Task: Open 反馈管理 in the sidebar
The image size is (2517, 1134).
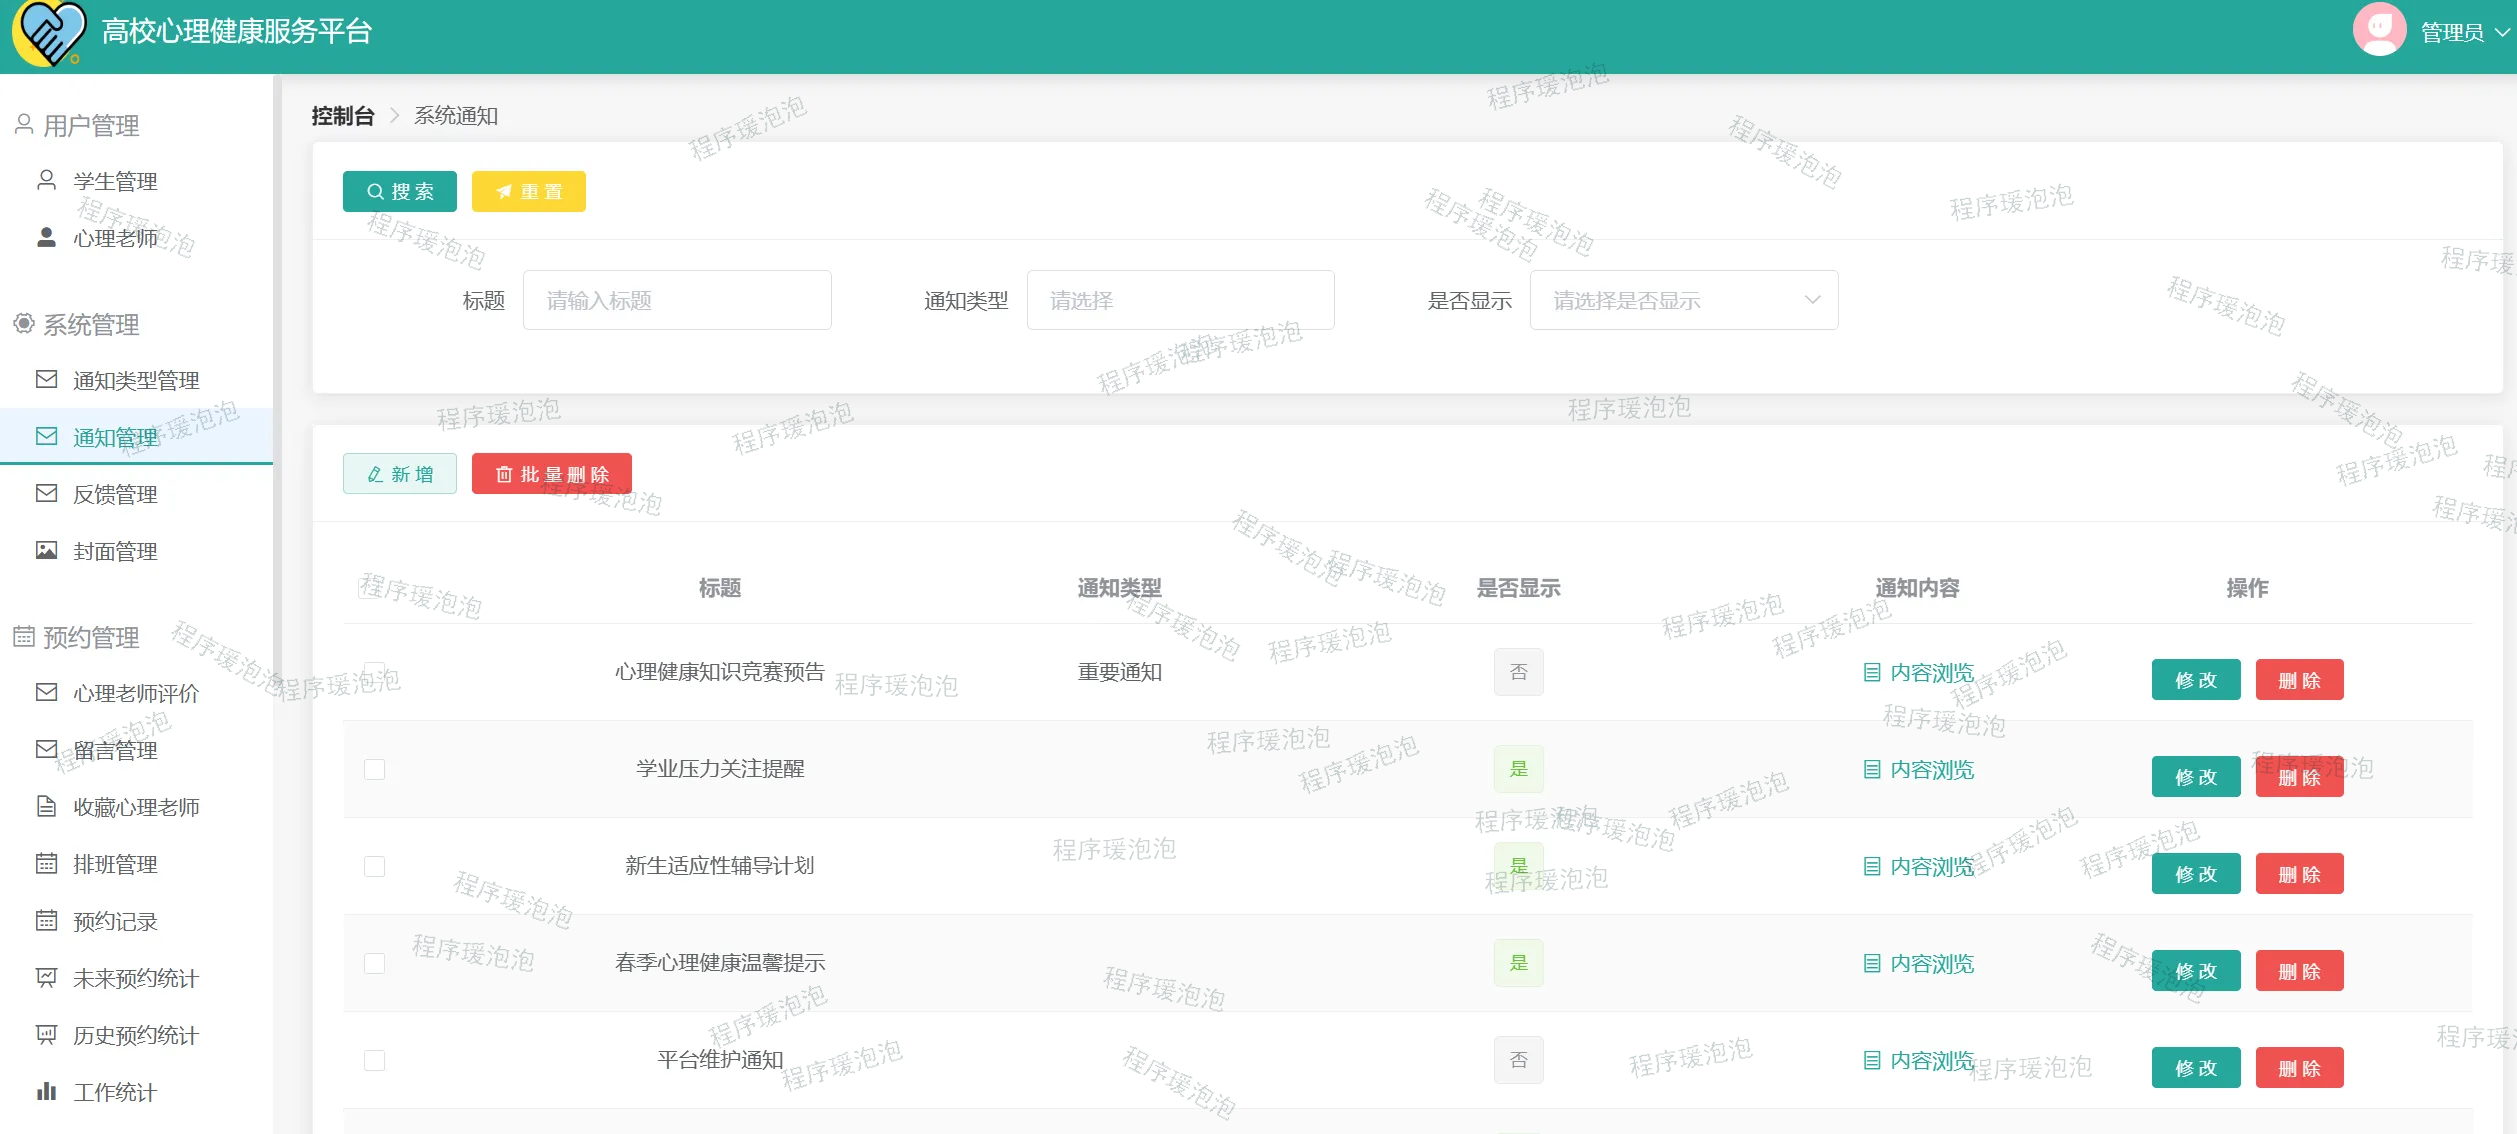Action: point(115,494)
